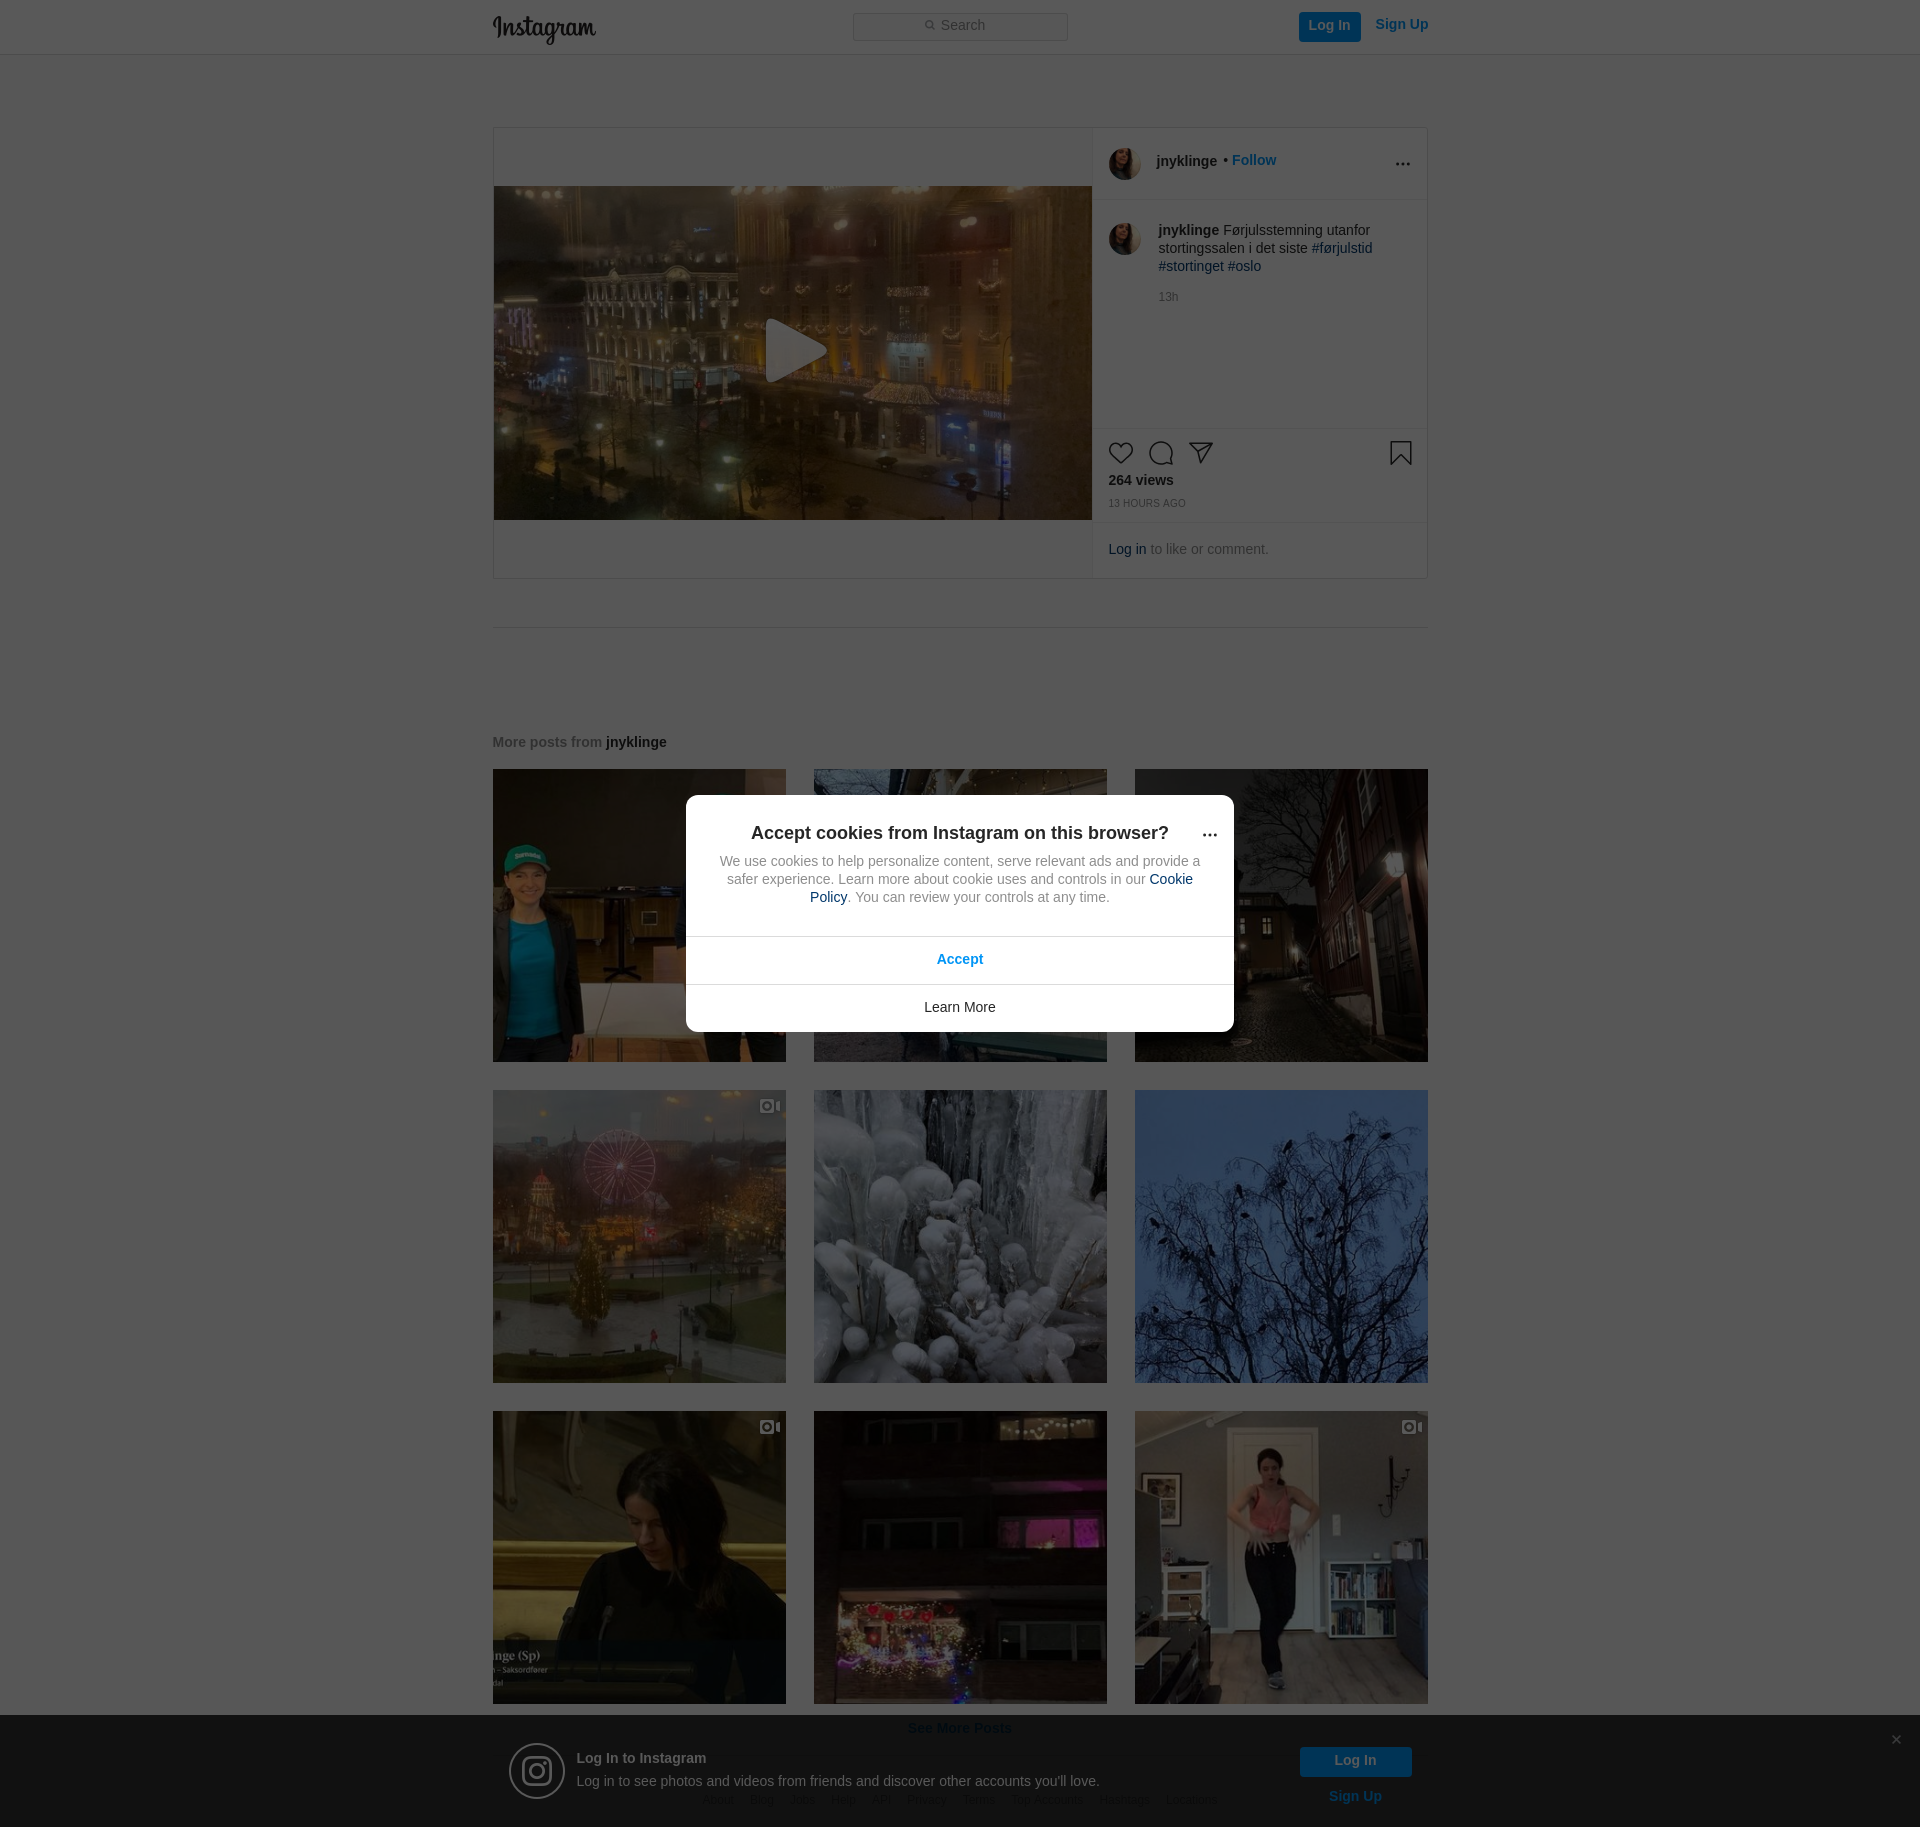The image size is (1920, 1827).
Task: Click See More Posts link
Action: click(960, 1728)
